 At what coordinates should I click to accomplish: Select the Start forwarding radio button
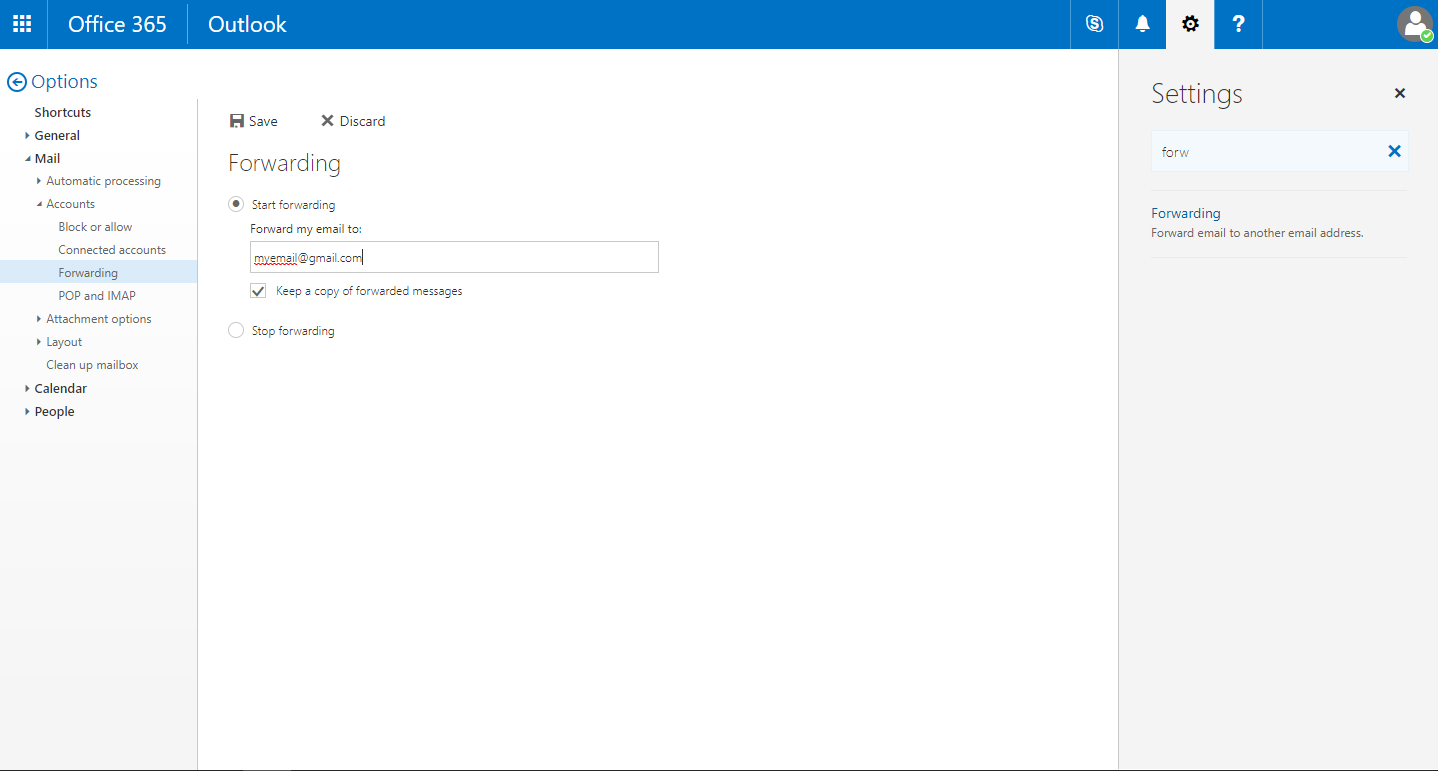pos(236,204)
